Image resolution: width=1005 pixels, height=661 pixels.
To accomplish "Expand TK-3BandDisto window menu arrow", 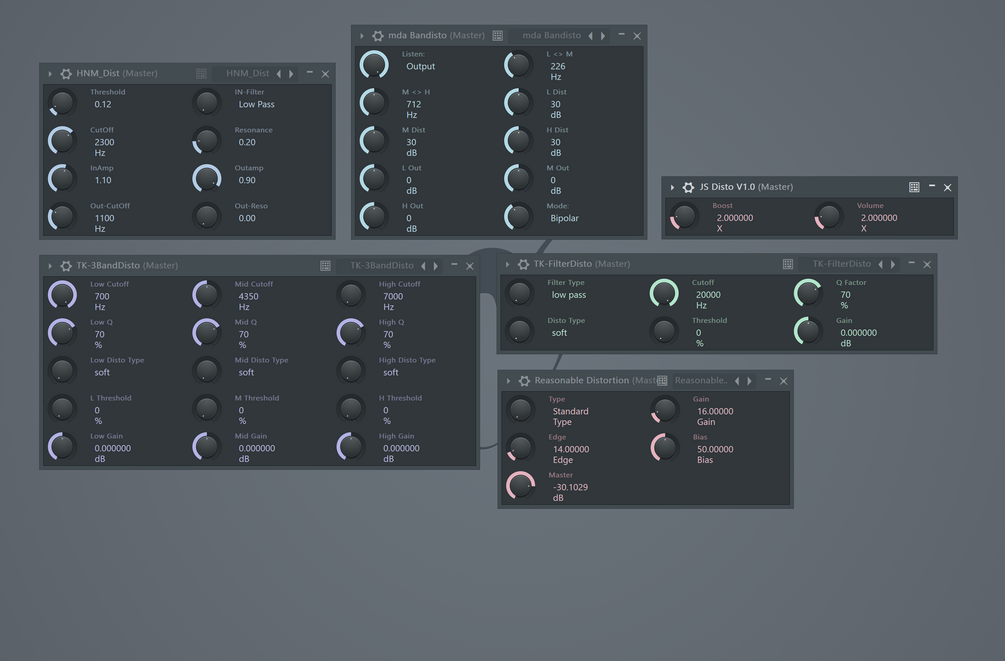I will 50,265.
